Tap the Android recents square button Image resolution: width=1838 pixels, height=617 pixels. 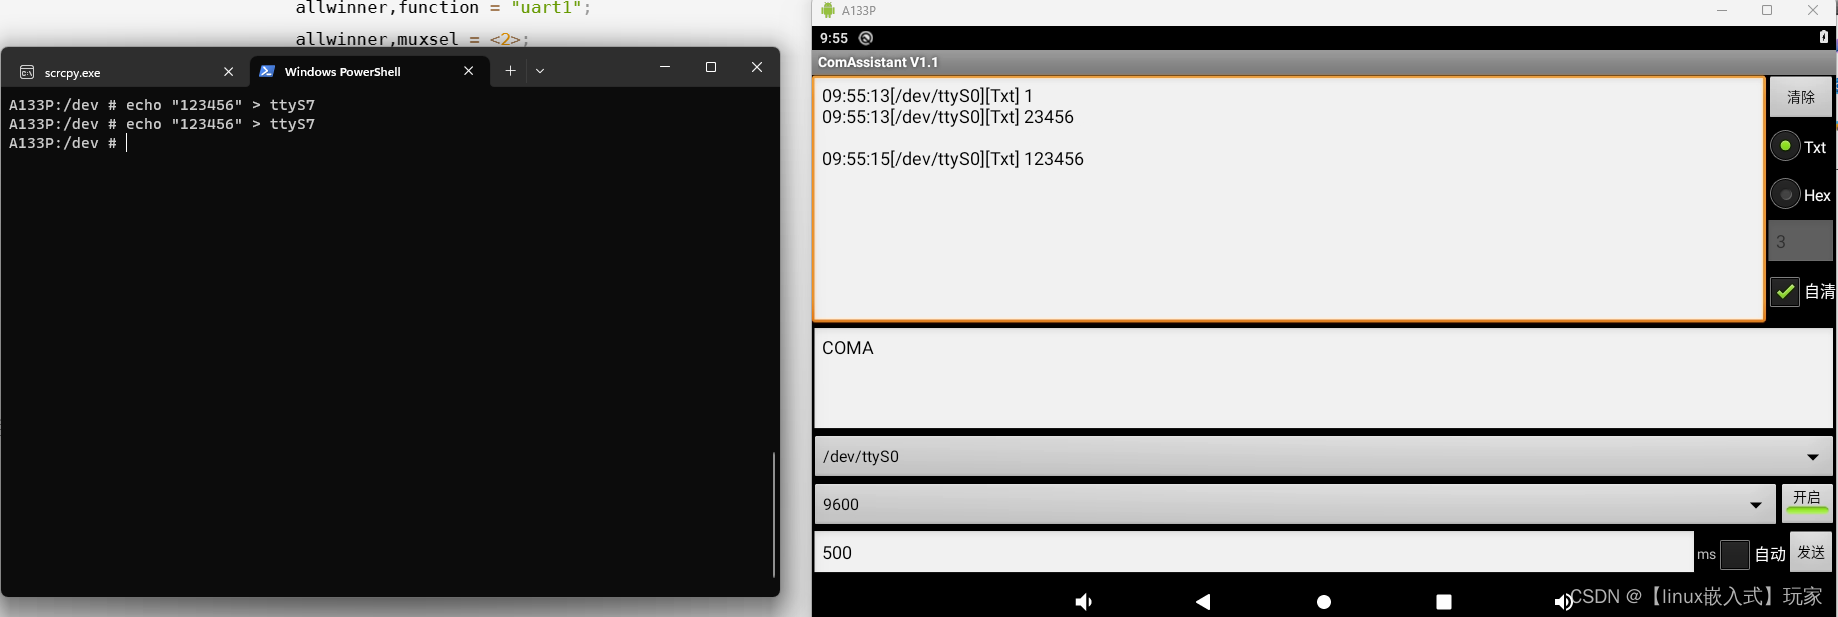(x=1444, y=602)
